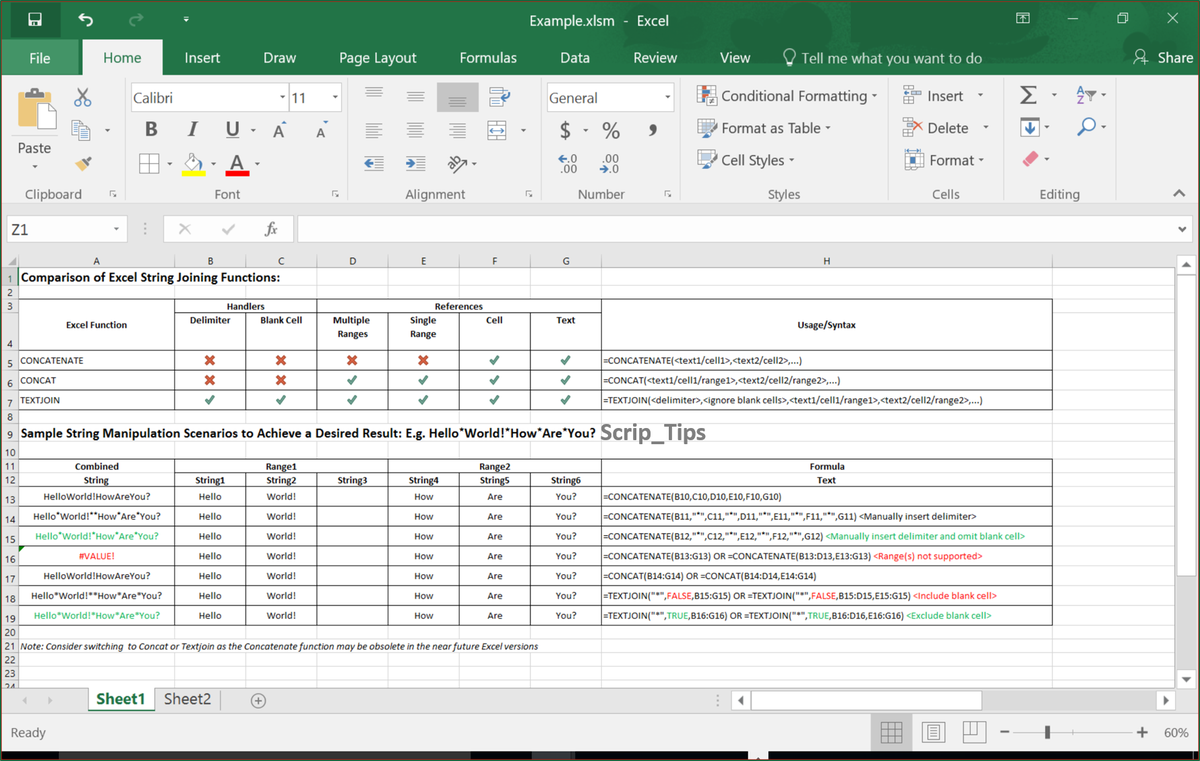
Task: Align text to the left
Action: [374, 131]
